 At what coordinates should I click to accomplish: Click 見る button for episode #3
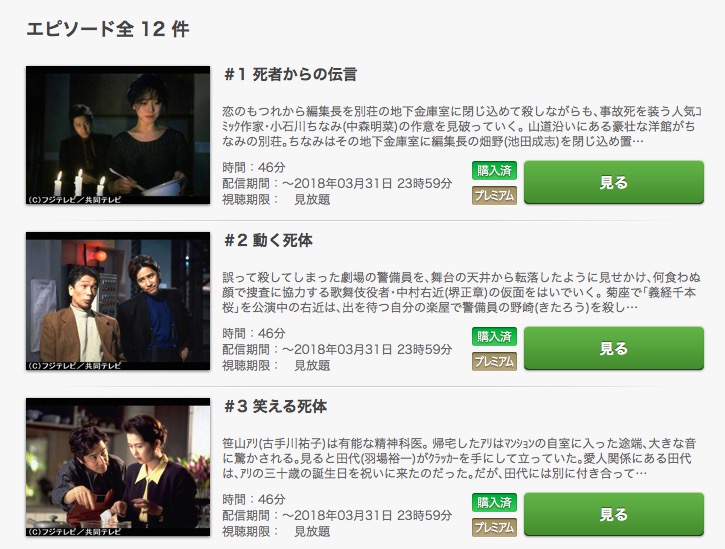(x=614, y=514)
